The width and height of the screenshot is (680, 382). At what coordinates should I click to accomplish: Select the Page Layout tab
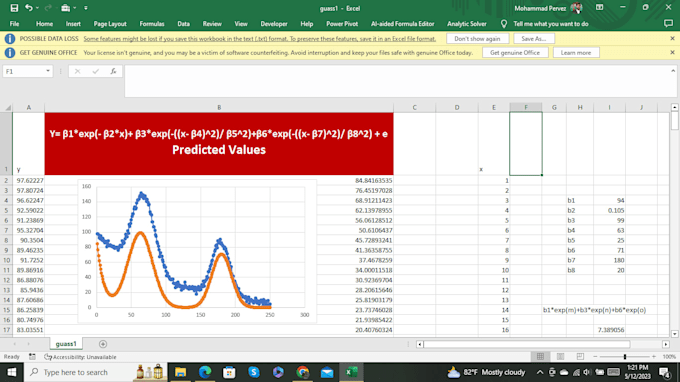point(110,24)
